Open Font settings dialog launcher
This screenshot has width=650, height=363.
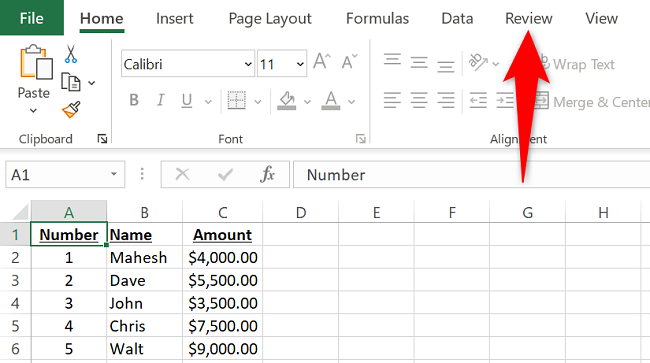(361, 139)
